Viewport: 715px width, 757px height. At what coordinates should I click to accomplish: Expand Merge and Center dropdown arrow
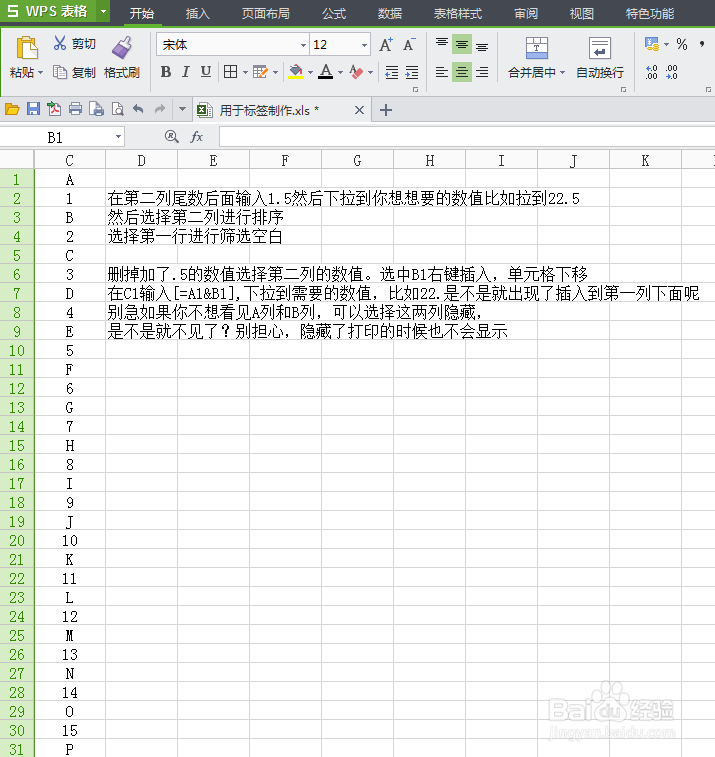[562, 72]
